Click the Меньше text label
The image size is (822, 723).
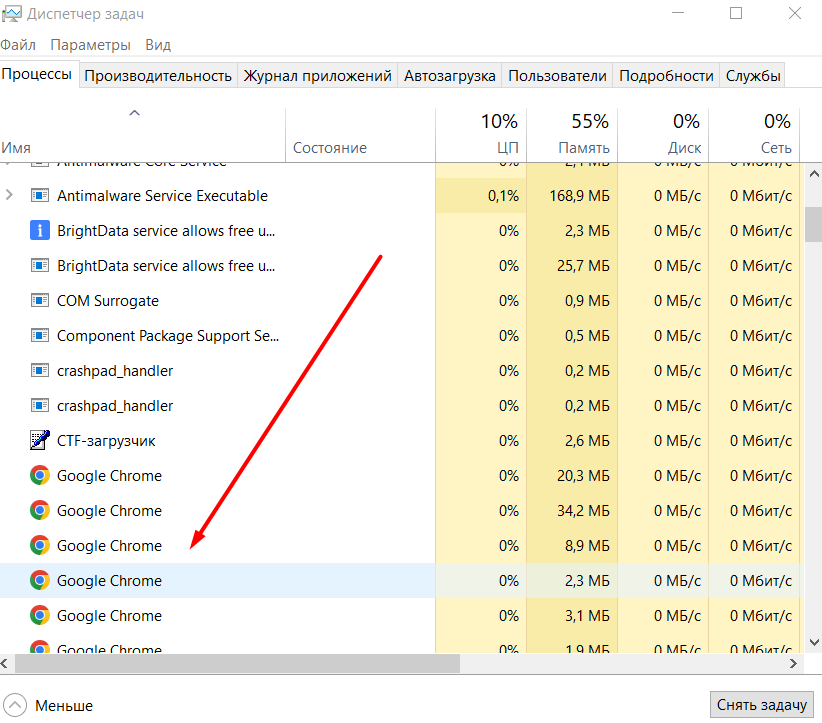coord(64,706)
